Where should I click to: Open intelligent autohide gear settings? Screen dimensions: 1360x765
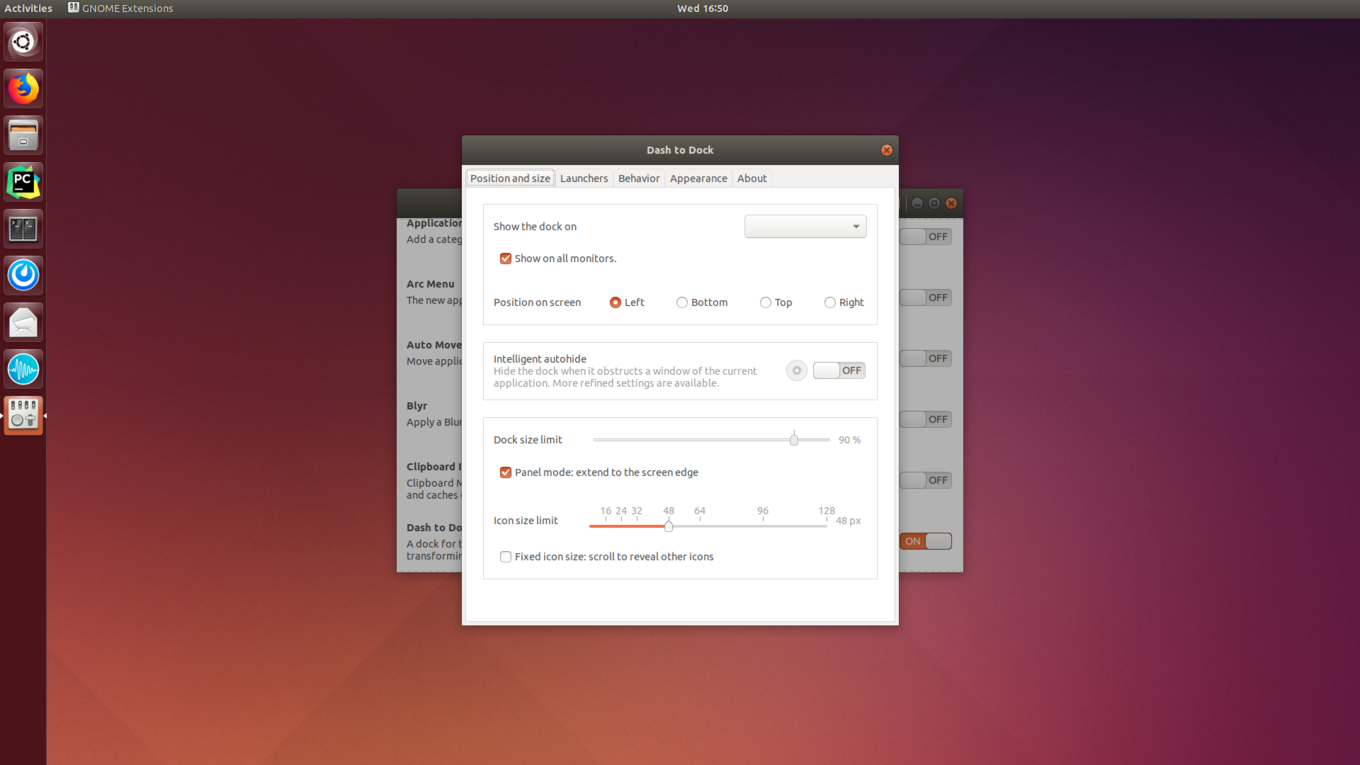click(x=796, y=371)
